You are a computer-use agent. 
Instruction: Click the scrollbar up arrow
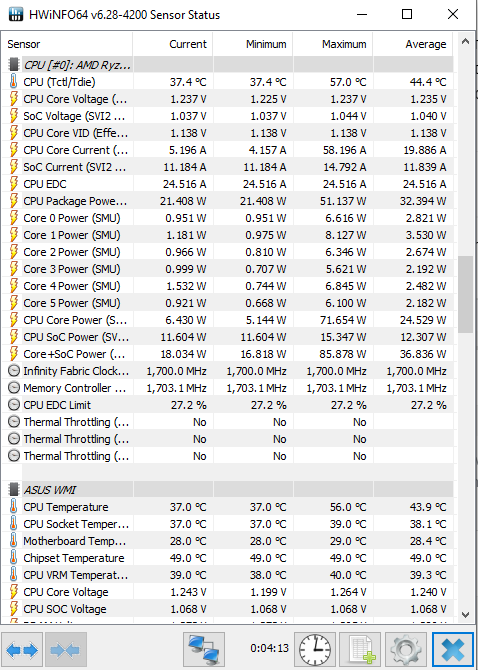pos(466,41)
